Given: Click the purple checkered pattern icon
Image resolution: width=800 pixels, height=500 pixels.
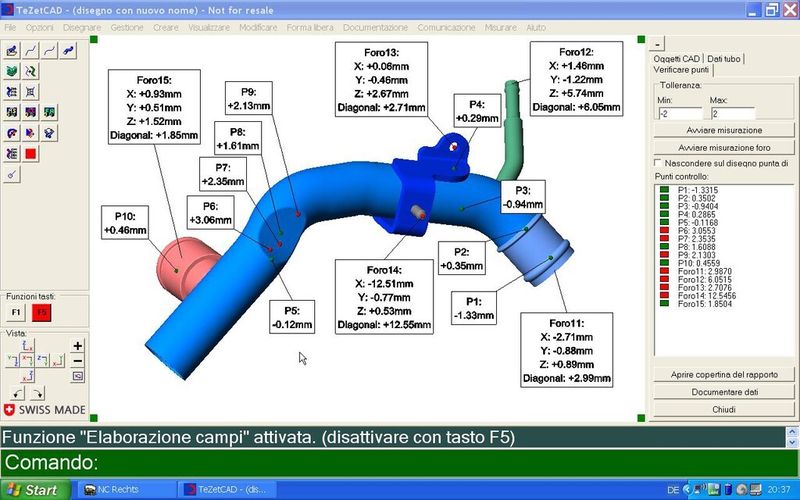Looking at the screenshot, I should 31,112.
